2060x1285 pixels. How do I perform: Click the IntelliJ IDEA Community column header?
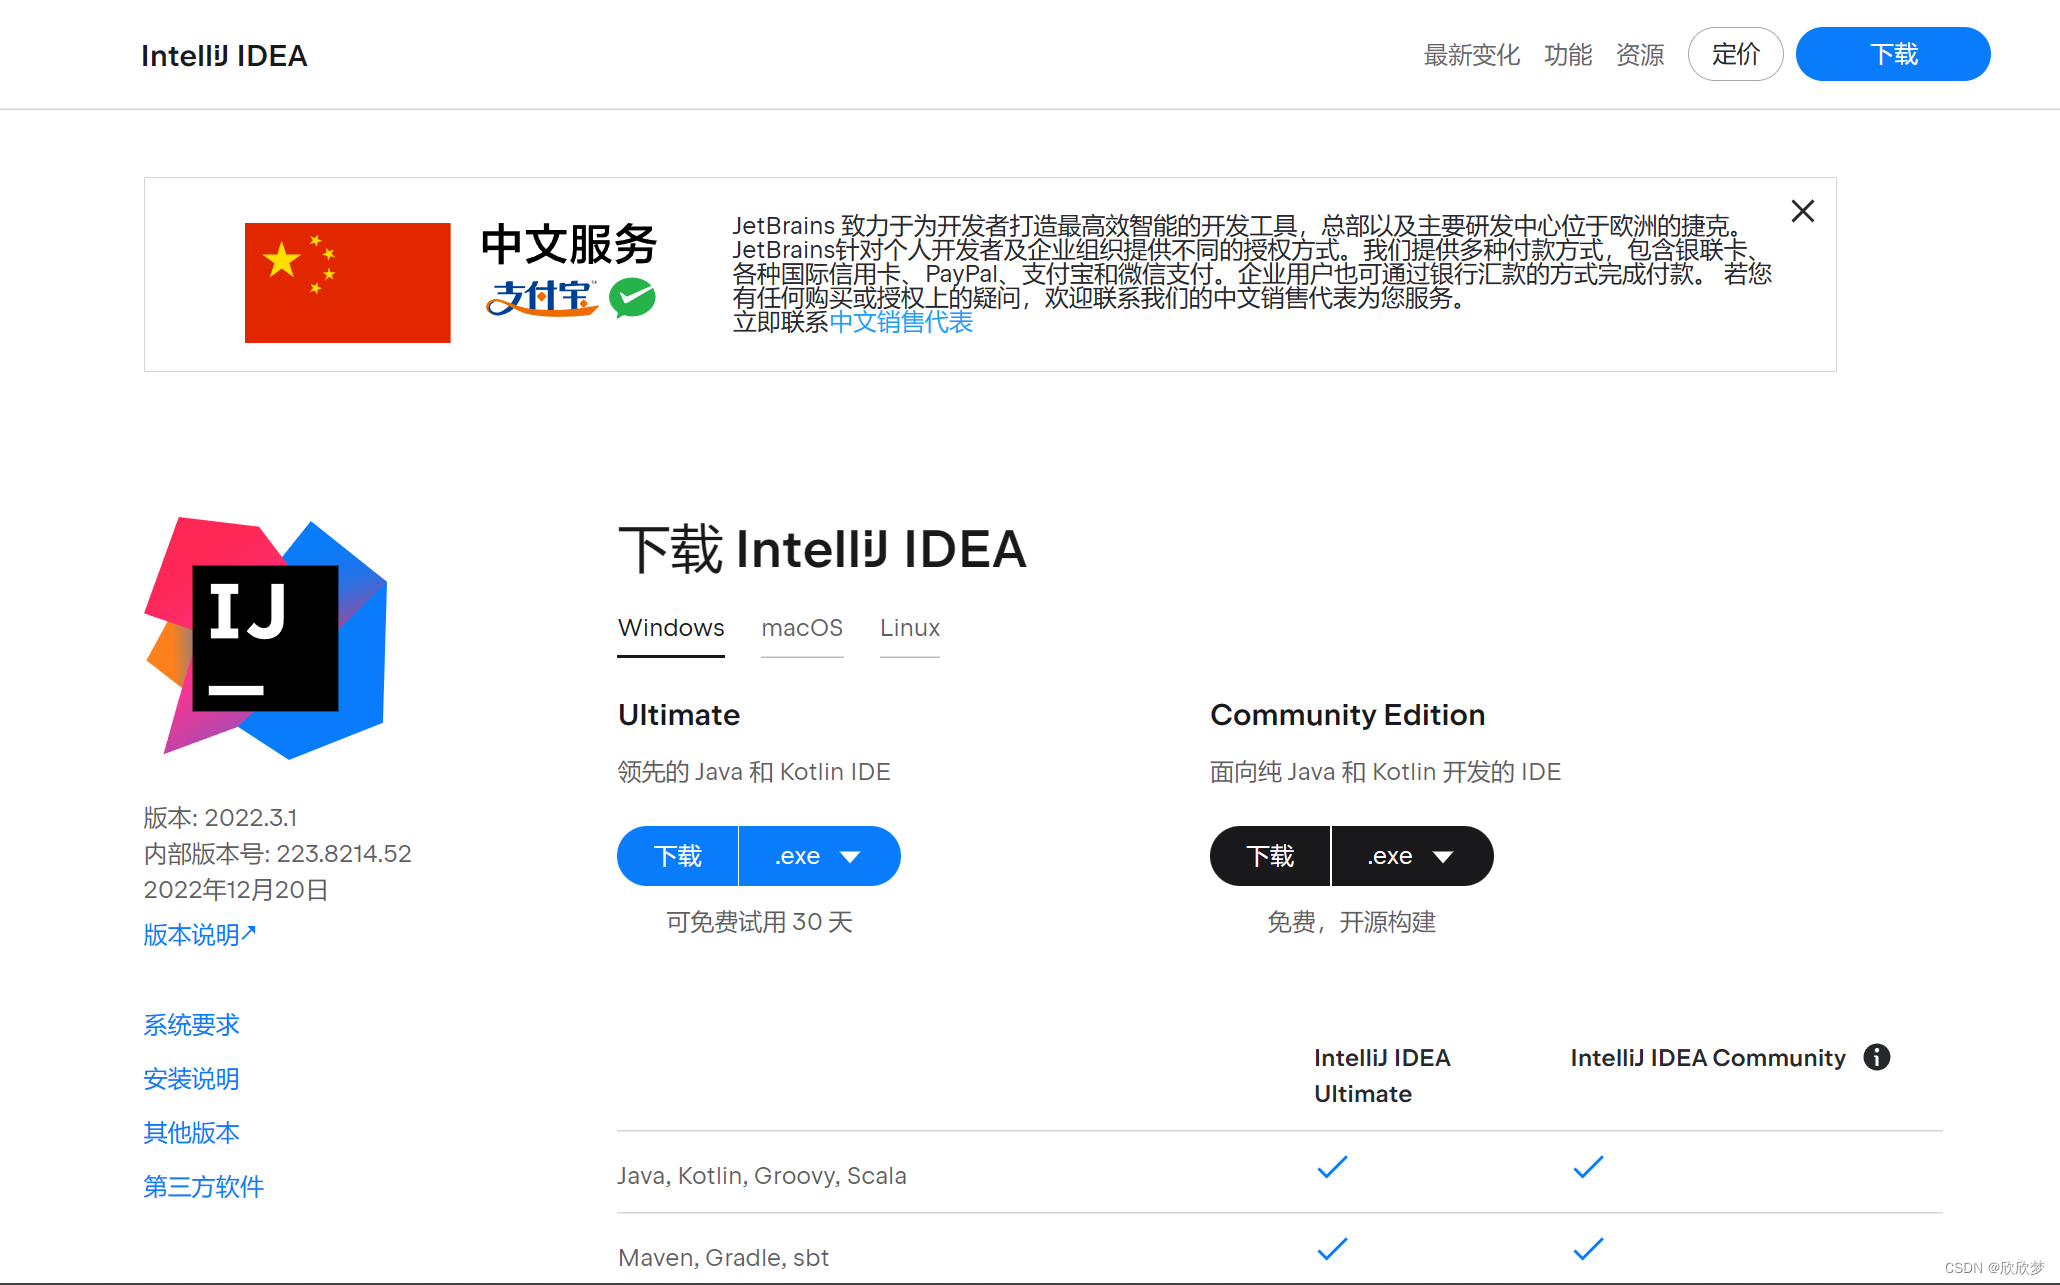point(1708,1058)
